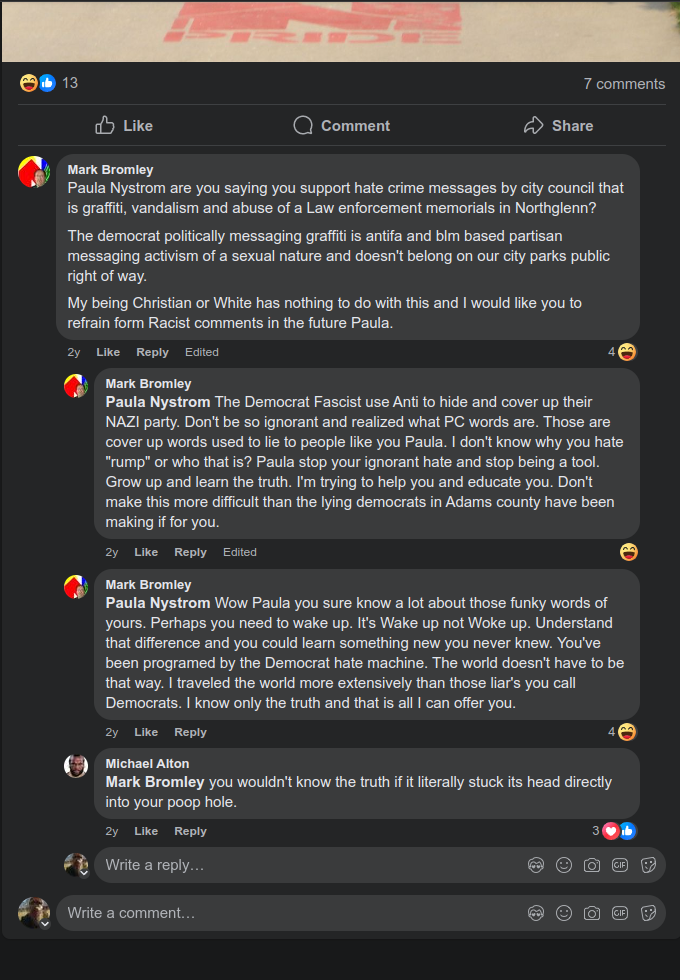Open emoji picker in Write a comment box
Screen dimensions: 680x980
564,913
